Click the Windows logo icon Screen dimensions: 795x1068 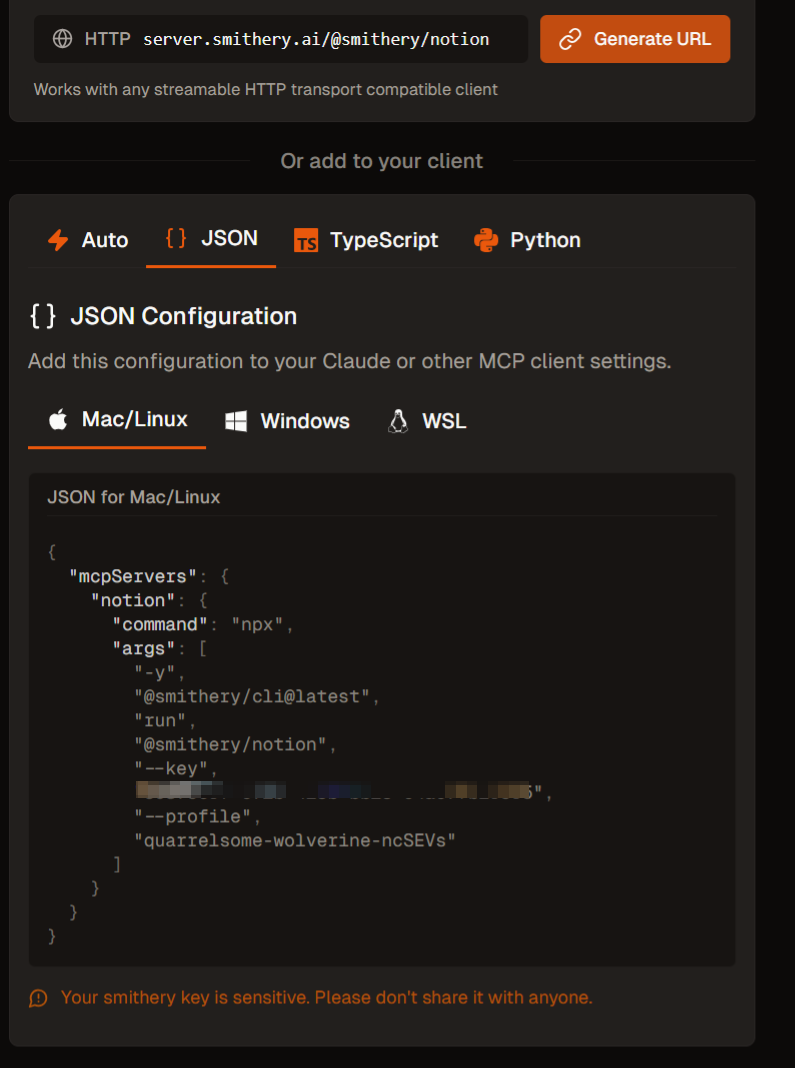(236, 421)
